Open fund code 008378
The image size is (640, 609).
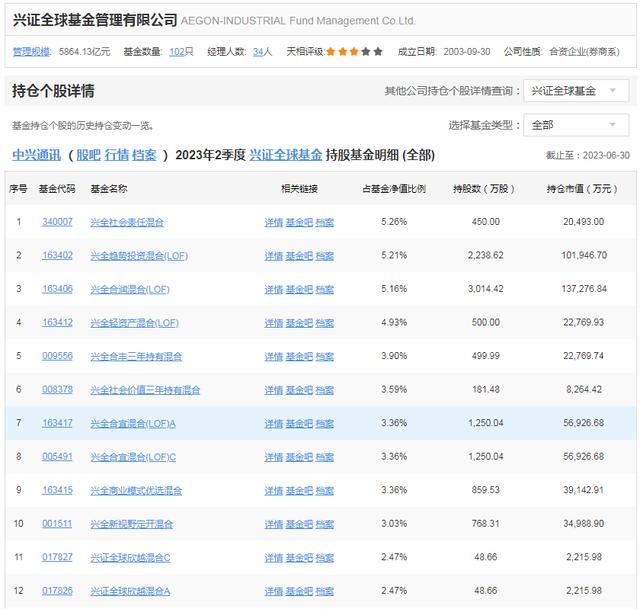[x=57, y=389]
